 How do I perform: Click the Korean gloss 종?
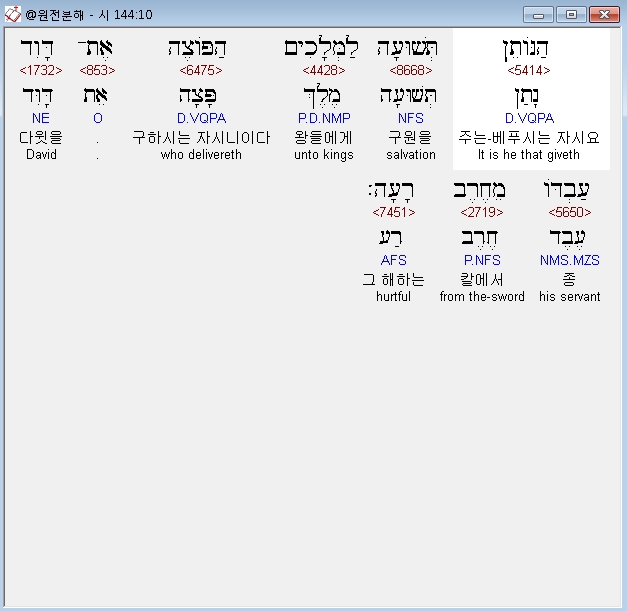[x=569, y=280]
